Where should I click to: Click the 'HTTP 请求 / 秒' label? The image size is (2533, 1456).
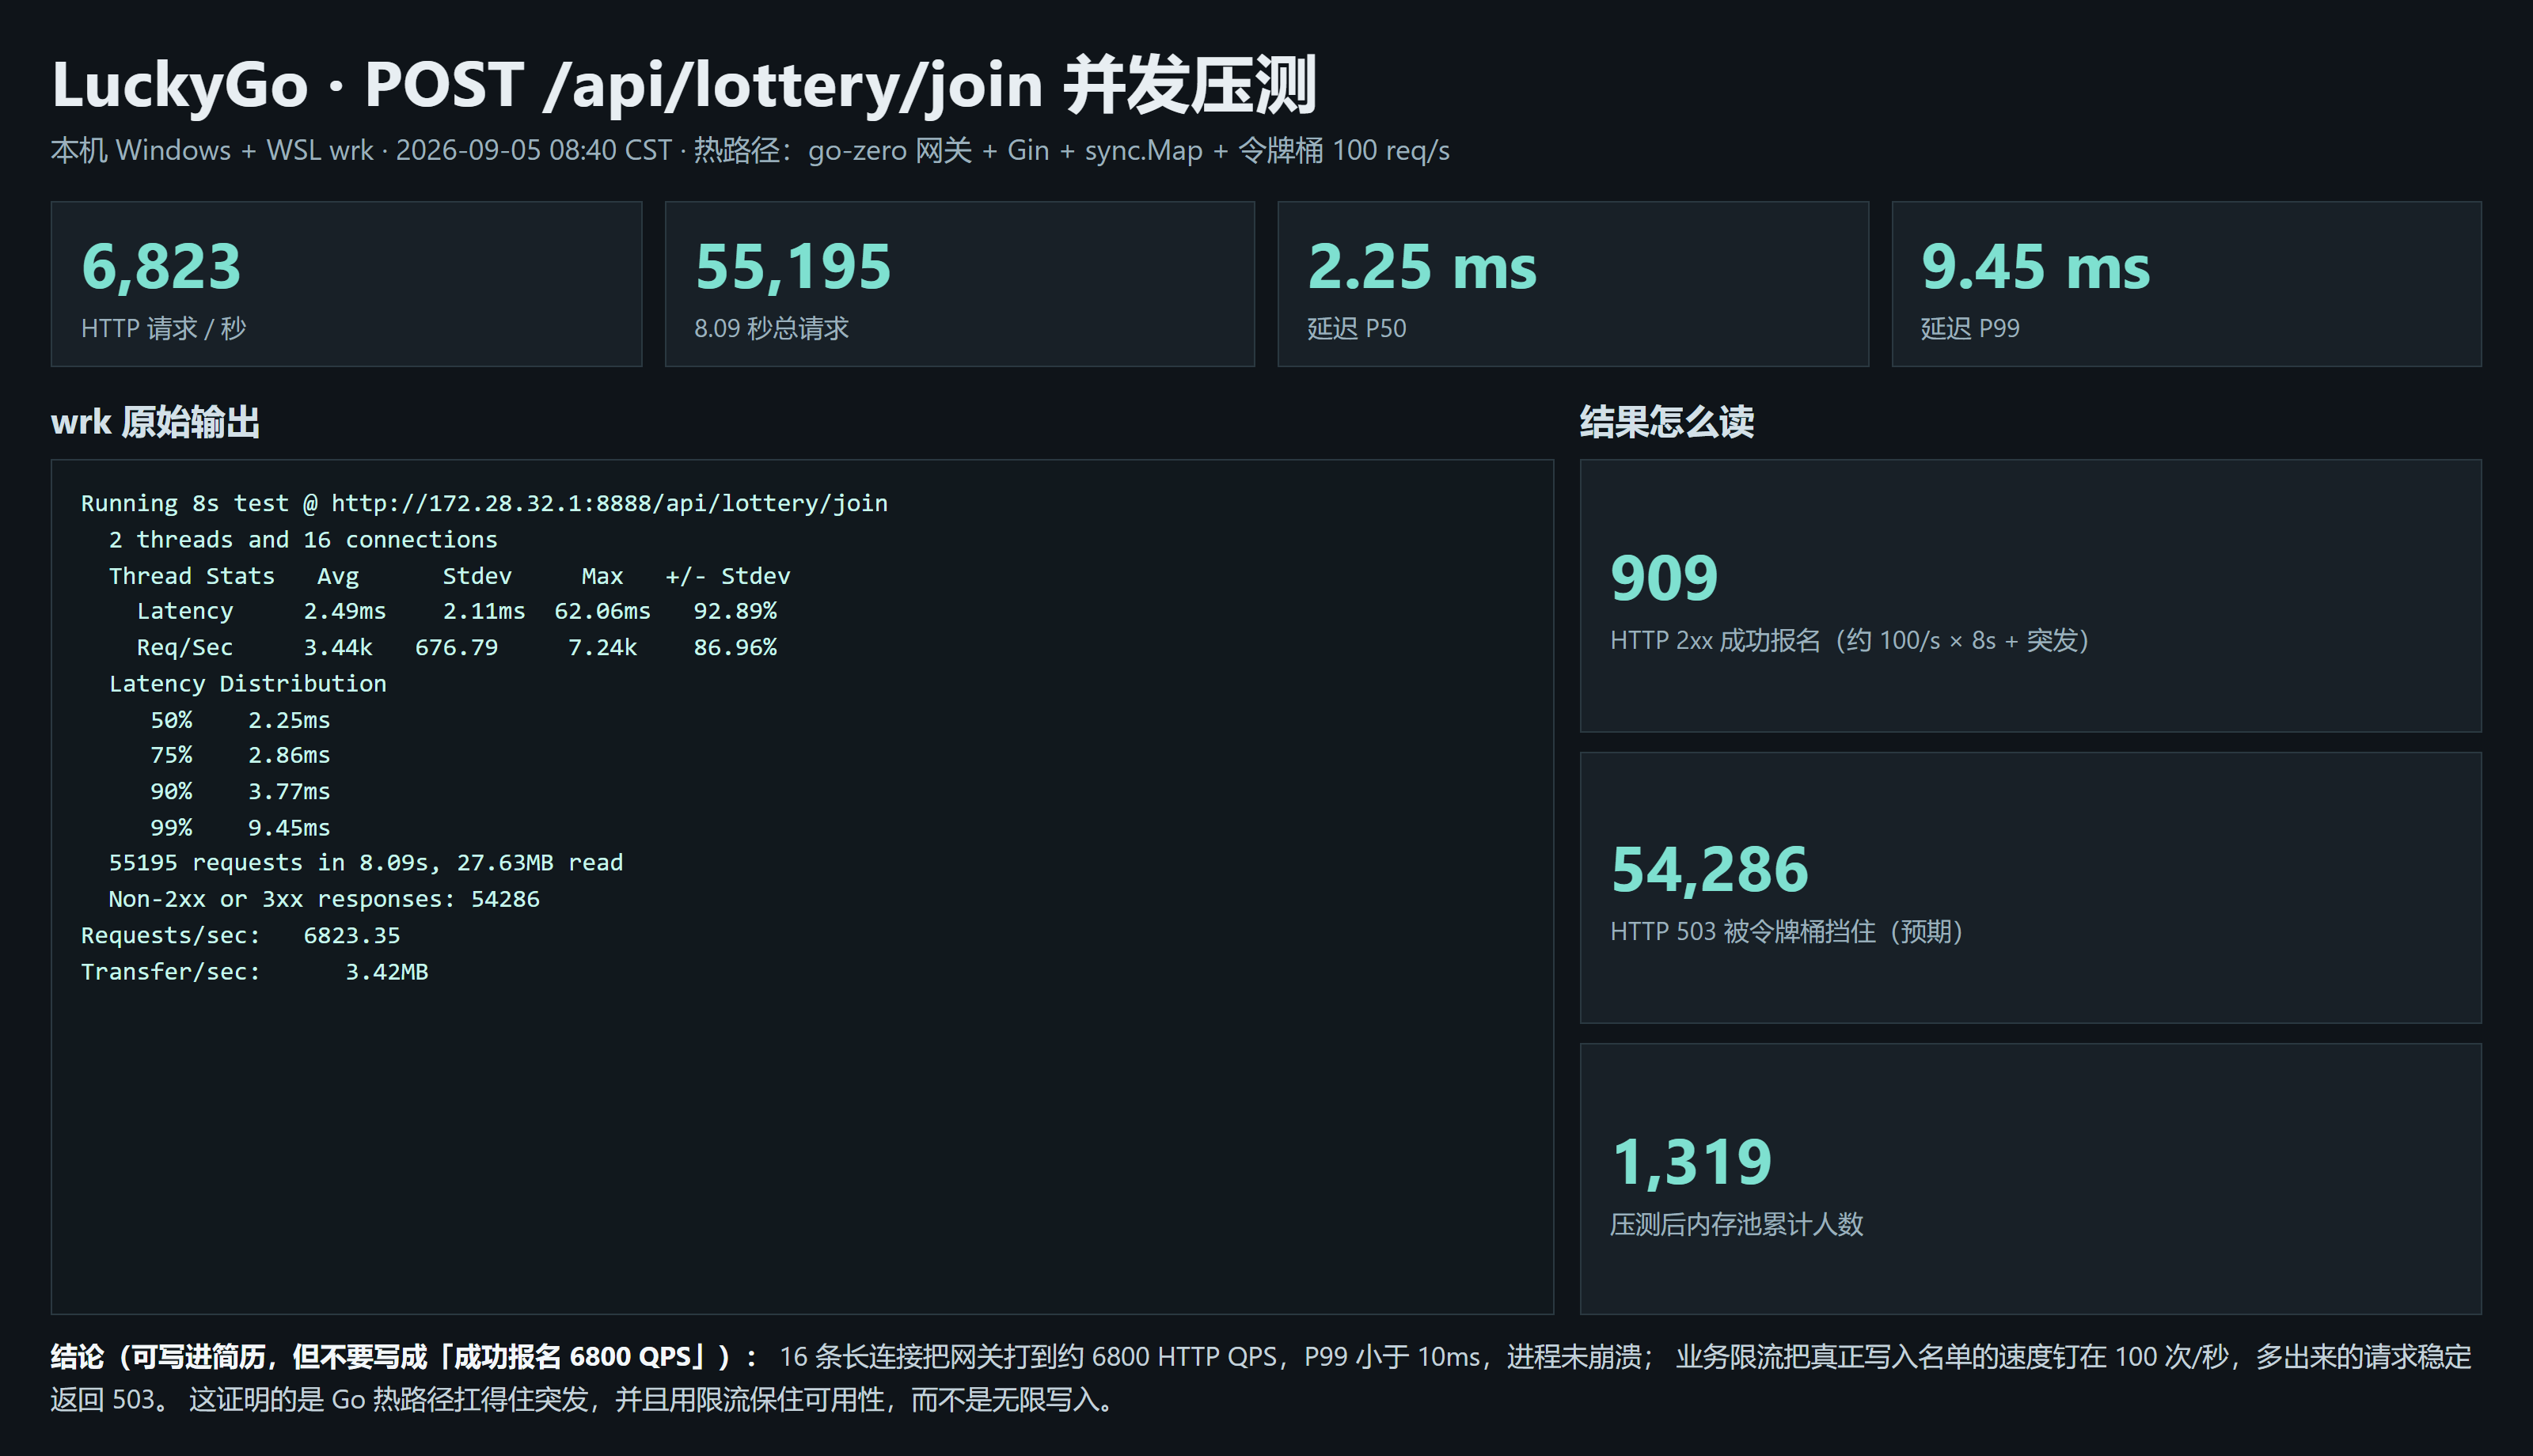pos(163,328)
